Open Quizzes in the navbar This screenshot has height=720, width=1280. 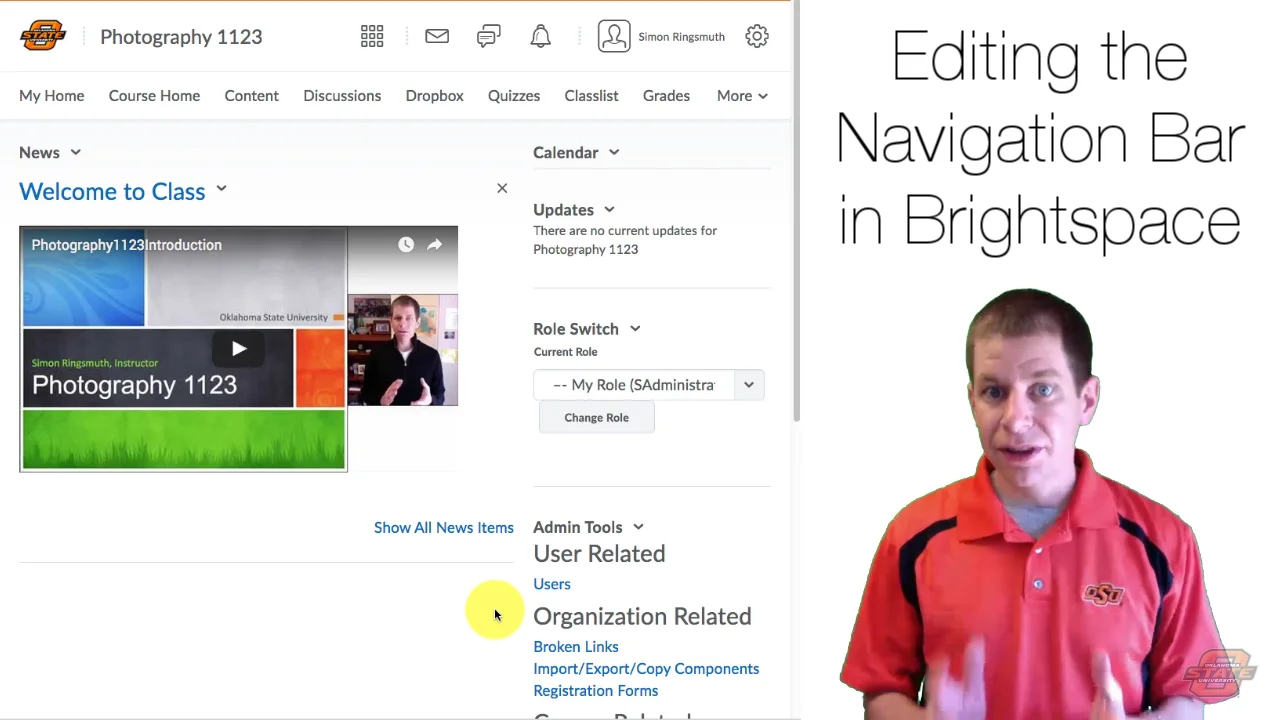514,96
